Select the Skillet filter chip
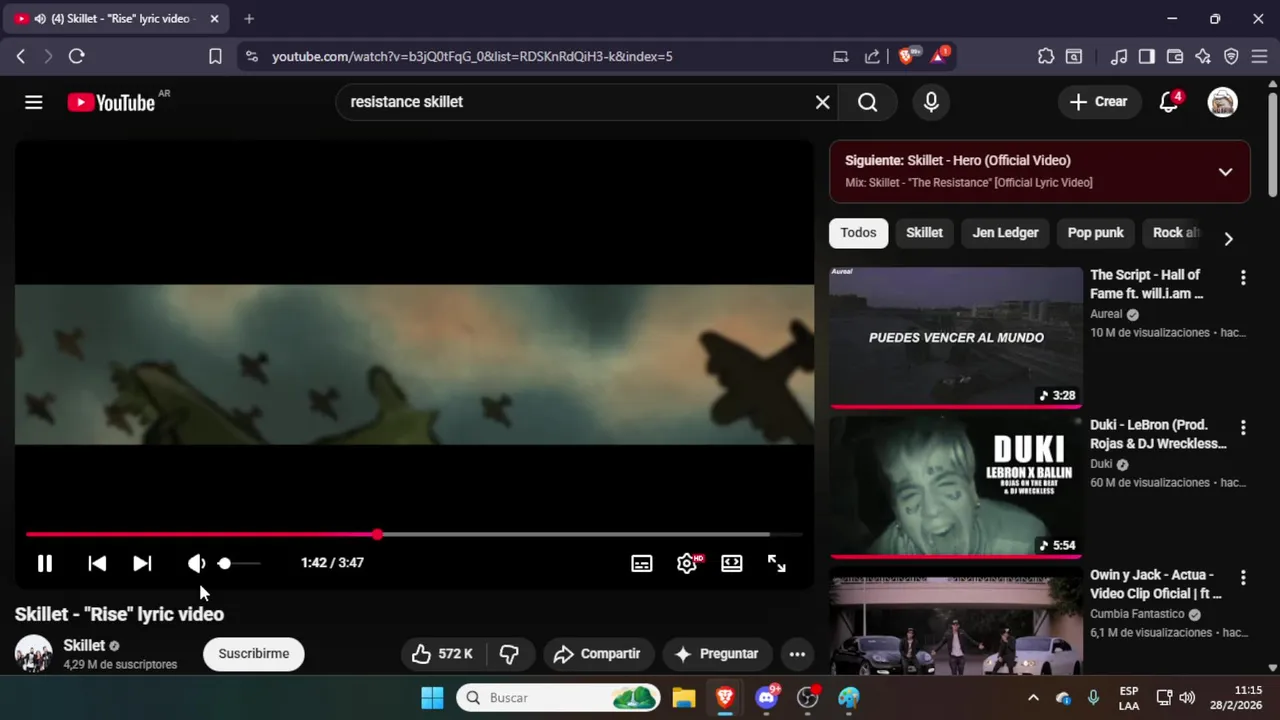Screen dimensions: 1280x720 coord(924,233)
